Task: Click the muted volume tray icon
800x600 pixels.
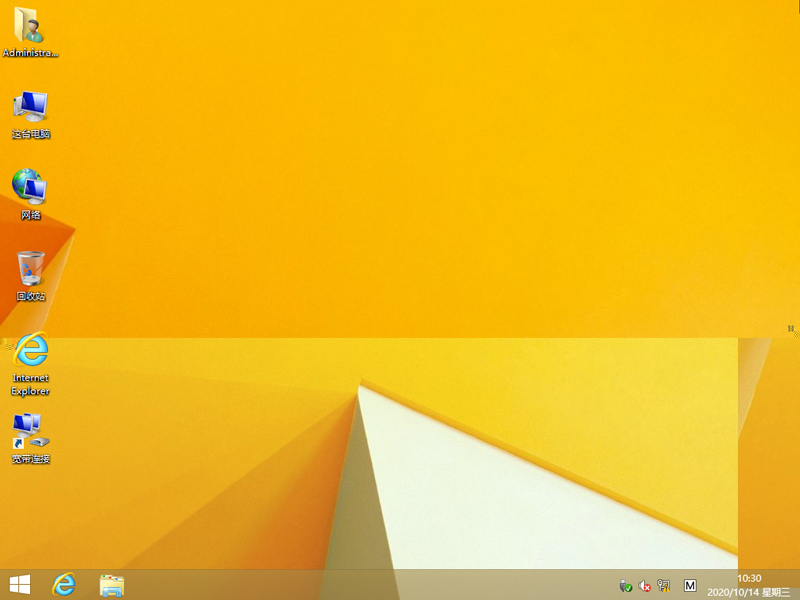Action: pos(644,586)
